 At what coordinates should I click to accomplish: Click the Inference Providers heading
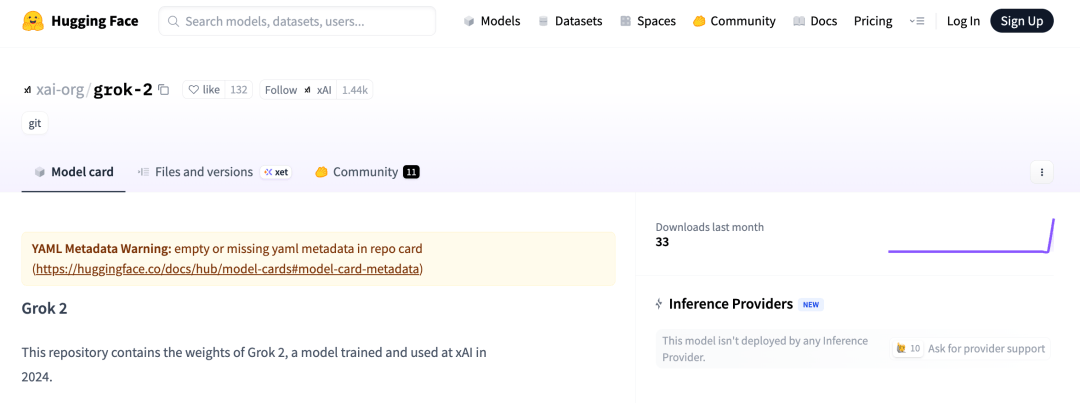731,304
